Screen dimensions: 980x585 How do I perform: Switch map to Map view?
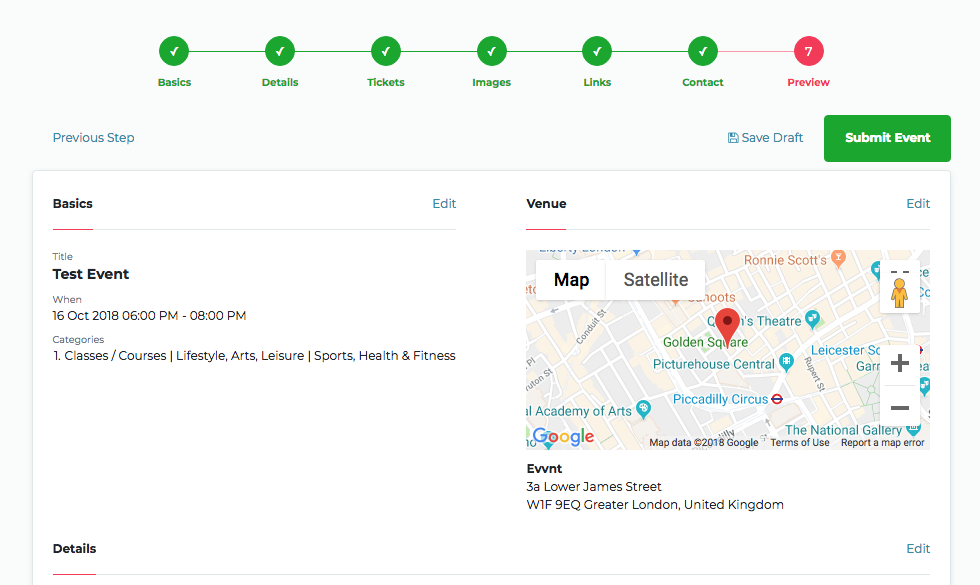571,280
